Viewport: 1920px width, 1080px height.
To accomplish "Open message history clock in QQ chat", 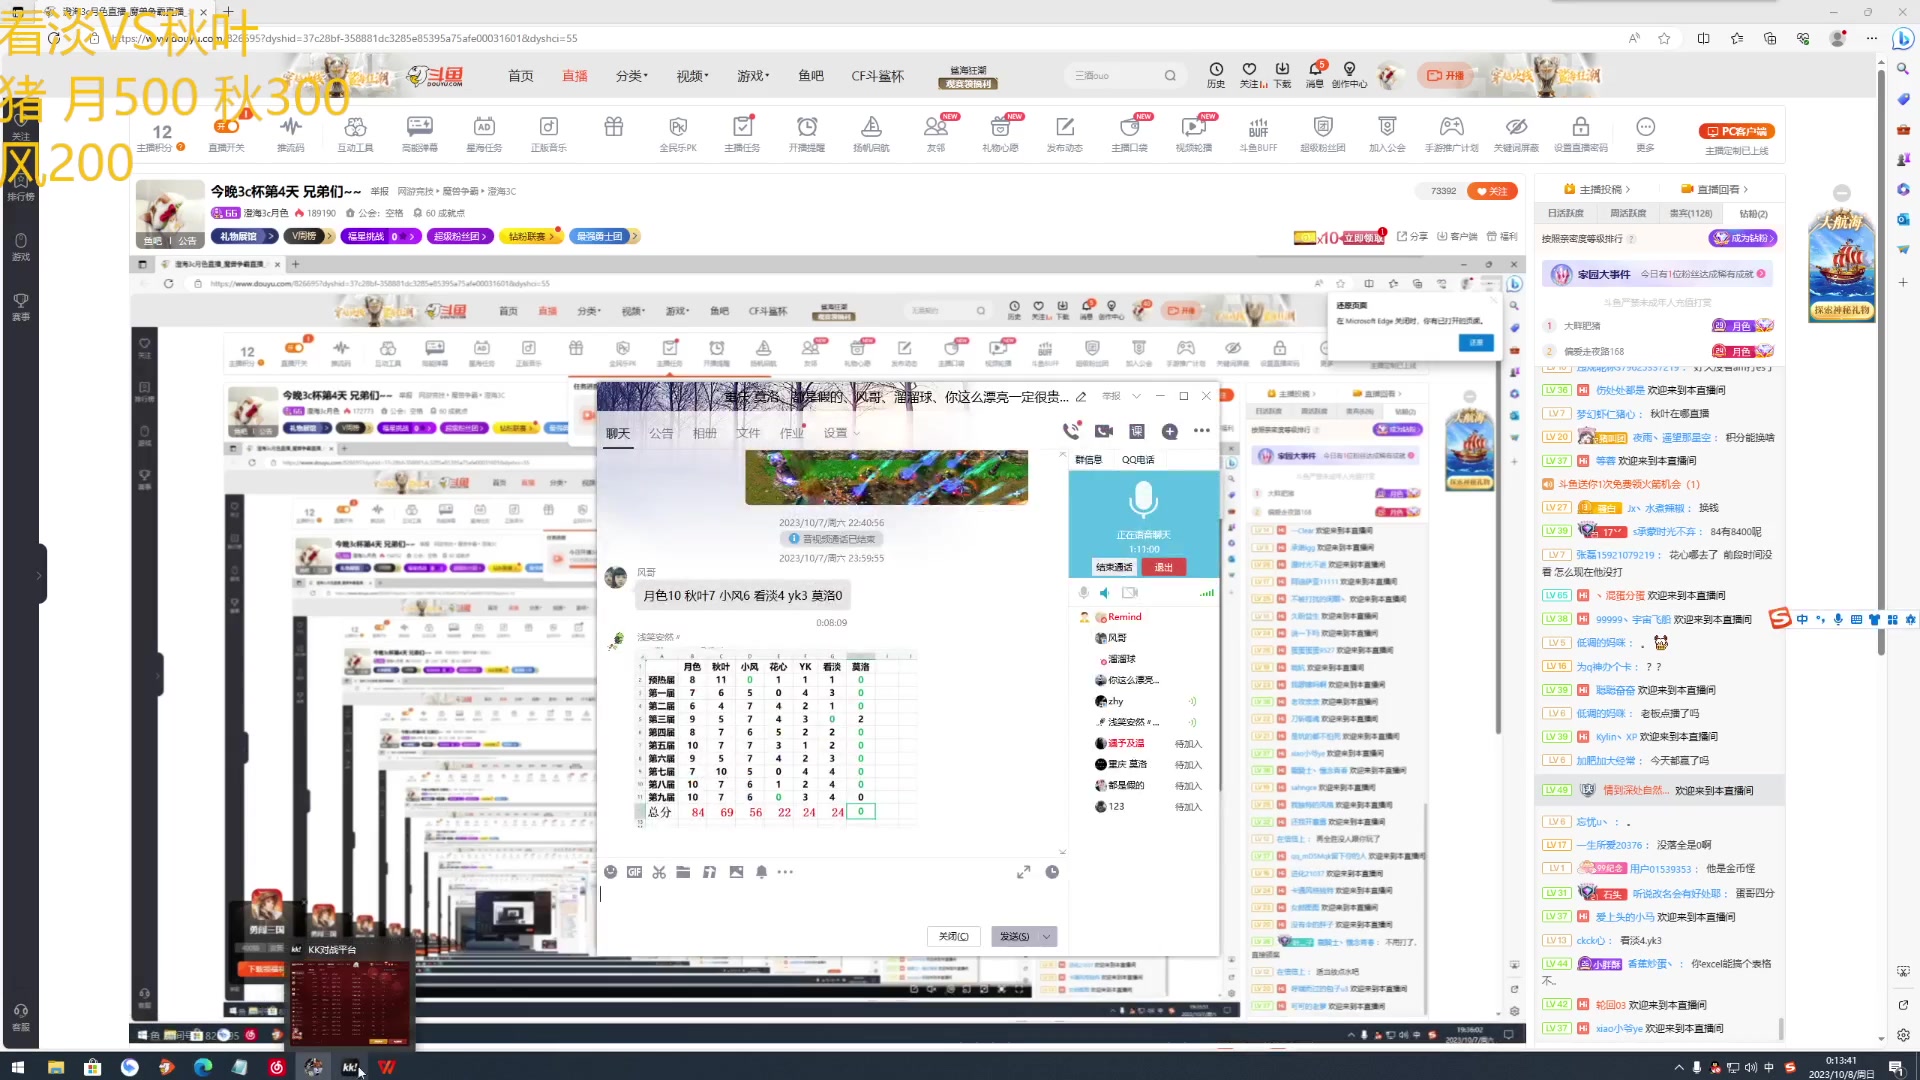I will coord(1052,872).
